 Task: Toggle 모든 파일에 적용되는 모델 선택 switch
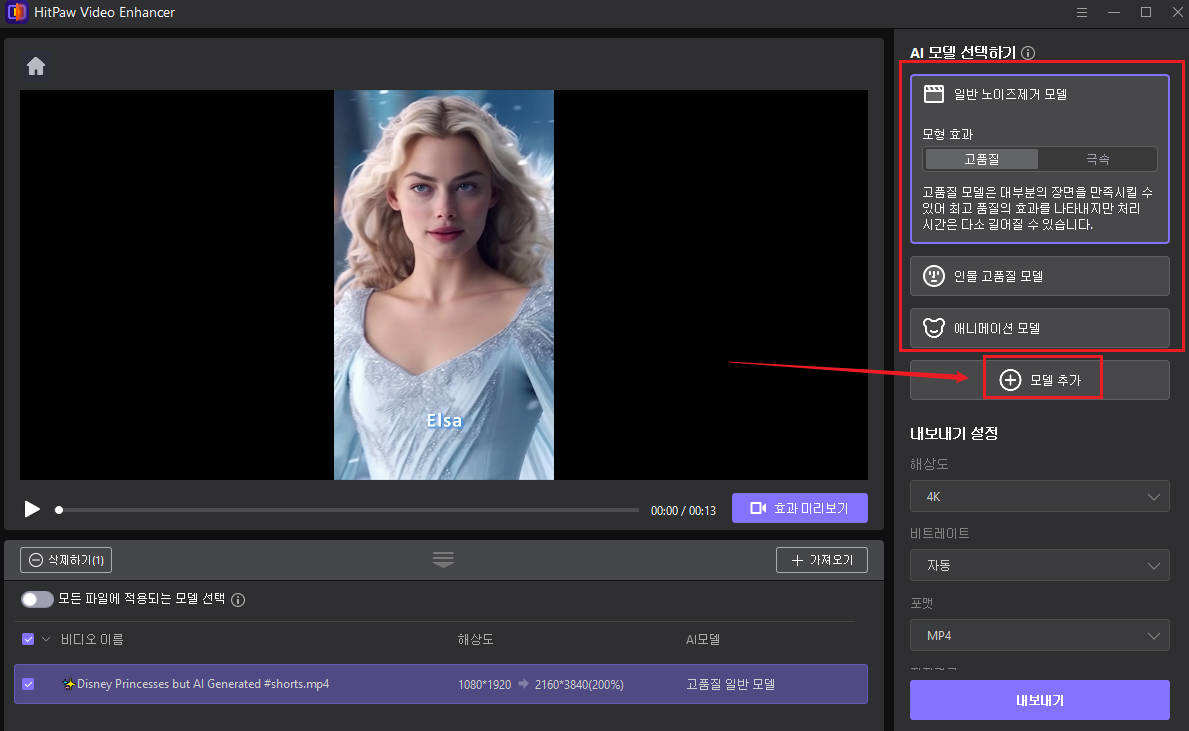[37, 599]
